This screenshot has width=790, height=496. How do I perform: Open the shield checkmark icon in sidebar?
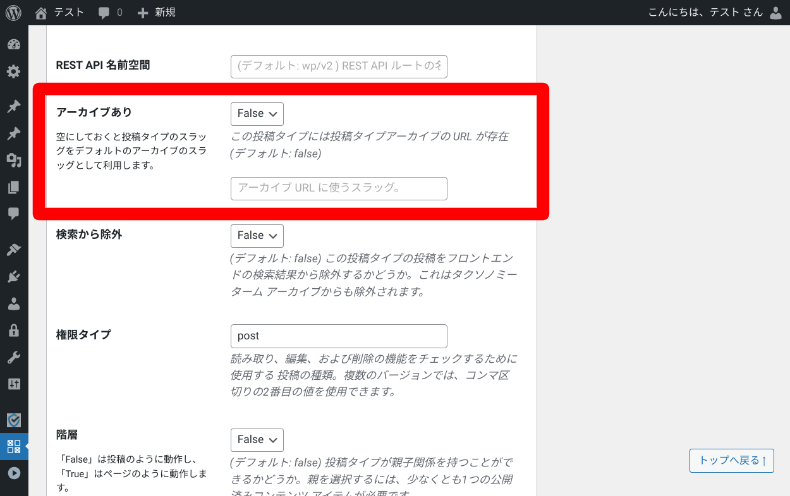click(14, 419)
